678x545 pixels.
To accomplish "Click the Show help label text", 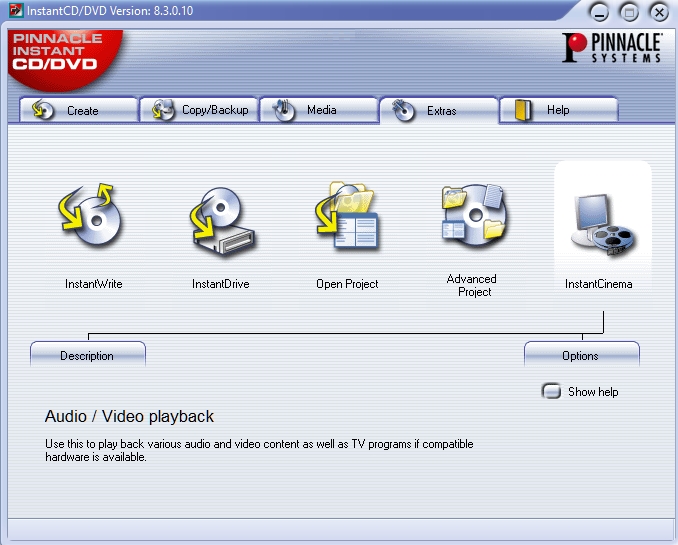I will (593, 392).
